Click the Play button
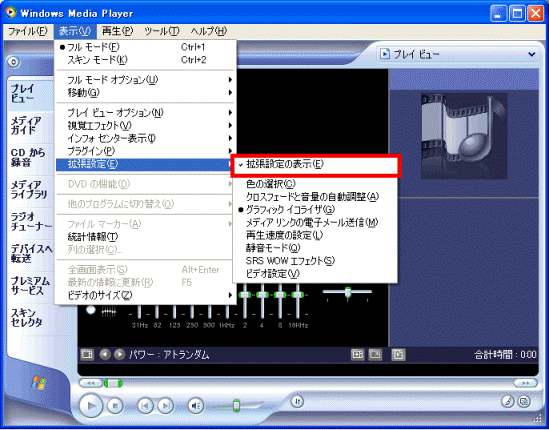The width and height of the screenshot is (549, 430). coord(91,406)
